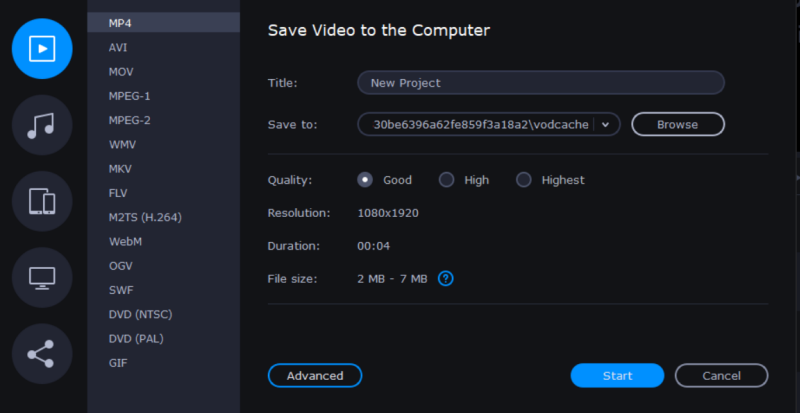Select GIF output format
The image size is (800, 413).
pyautogui.click(x=118, y=363)
